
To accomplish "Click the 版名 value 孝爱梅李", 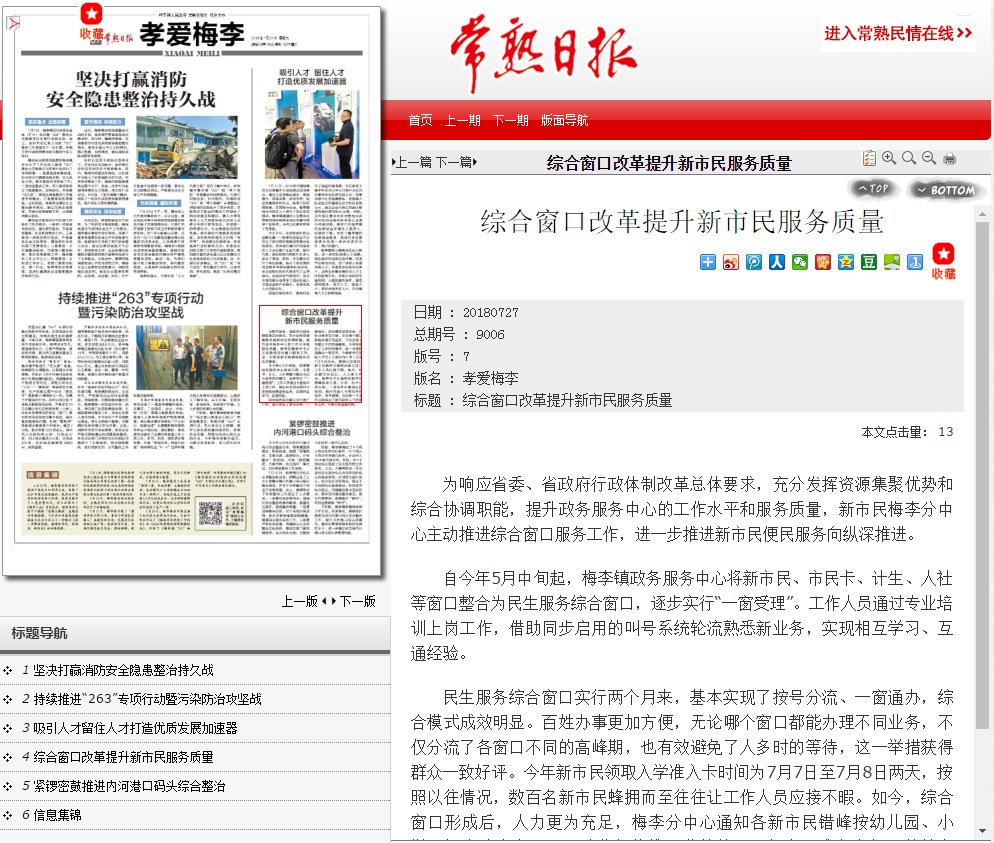I will pyautogui.click(x=490, y=378).
